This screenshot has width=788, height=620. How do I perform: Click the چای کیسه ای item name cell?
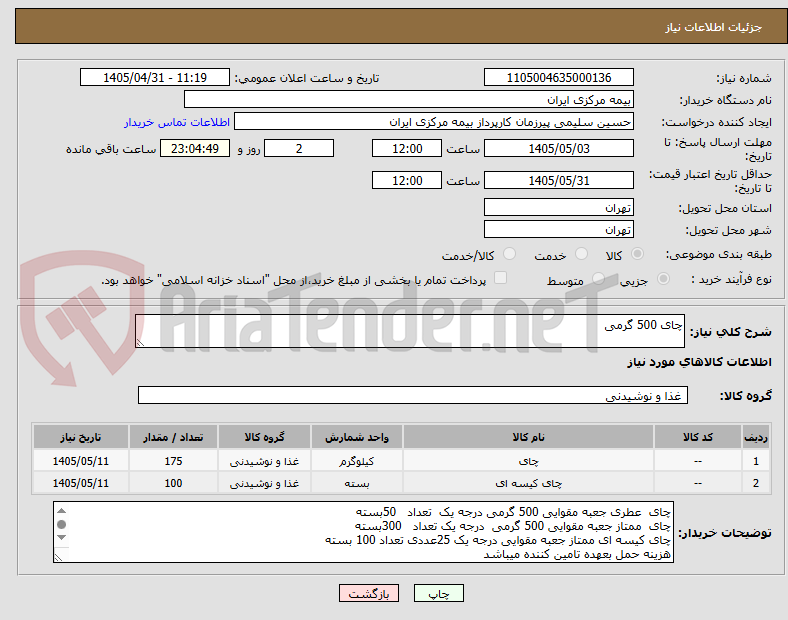coord(528,483)
